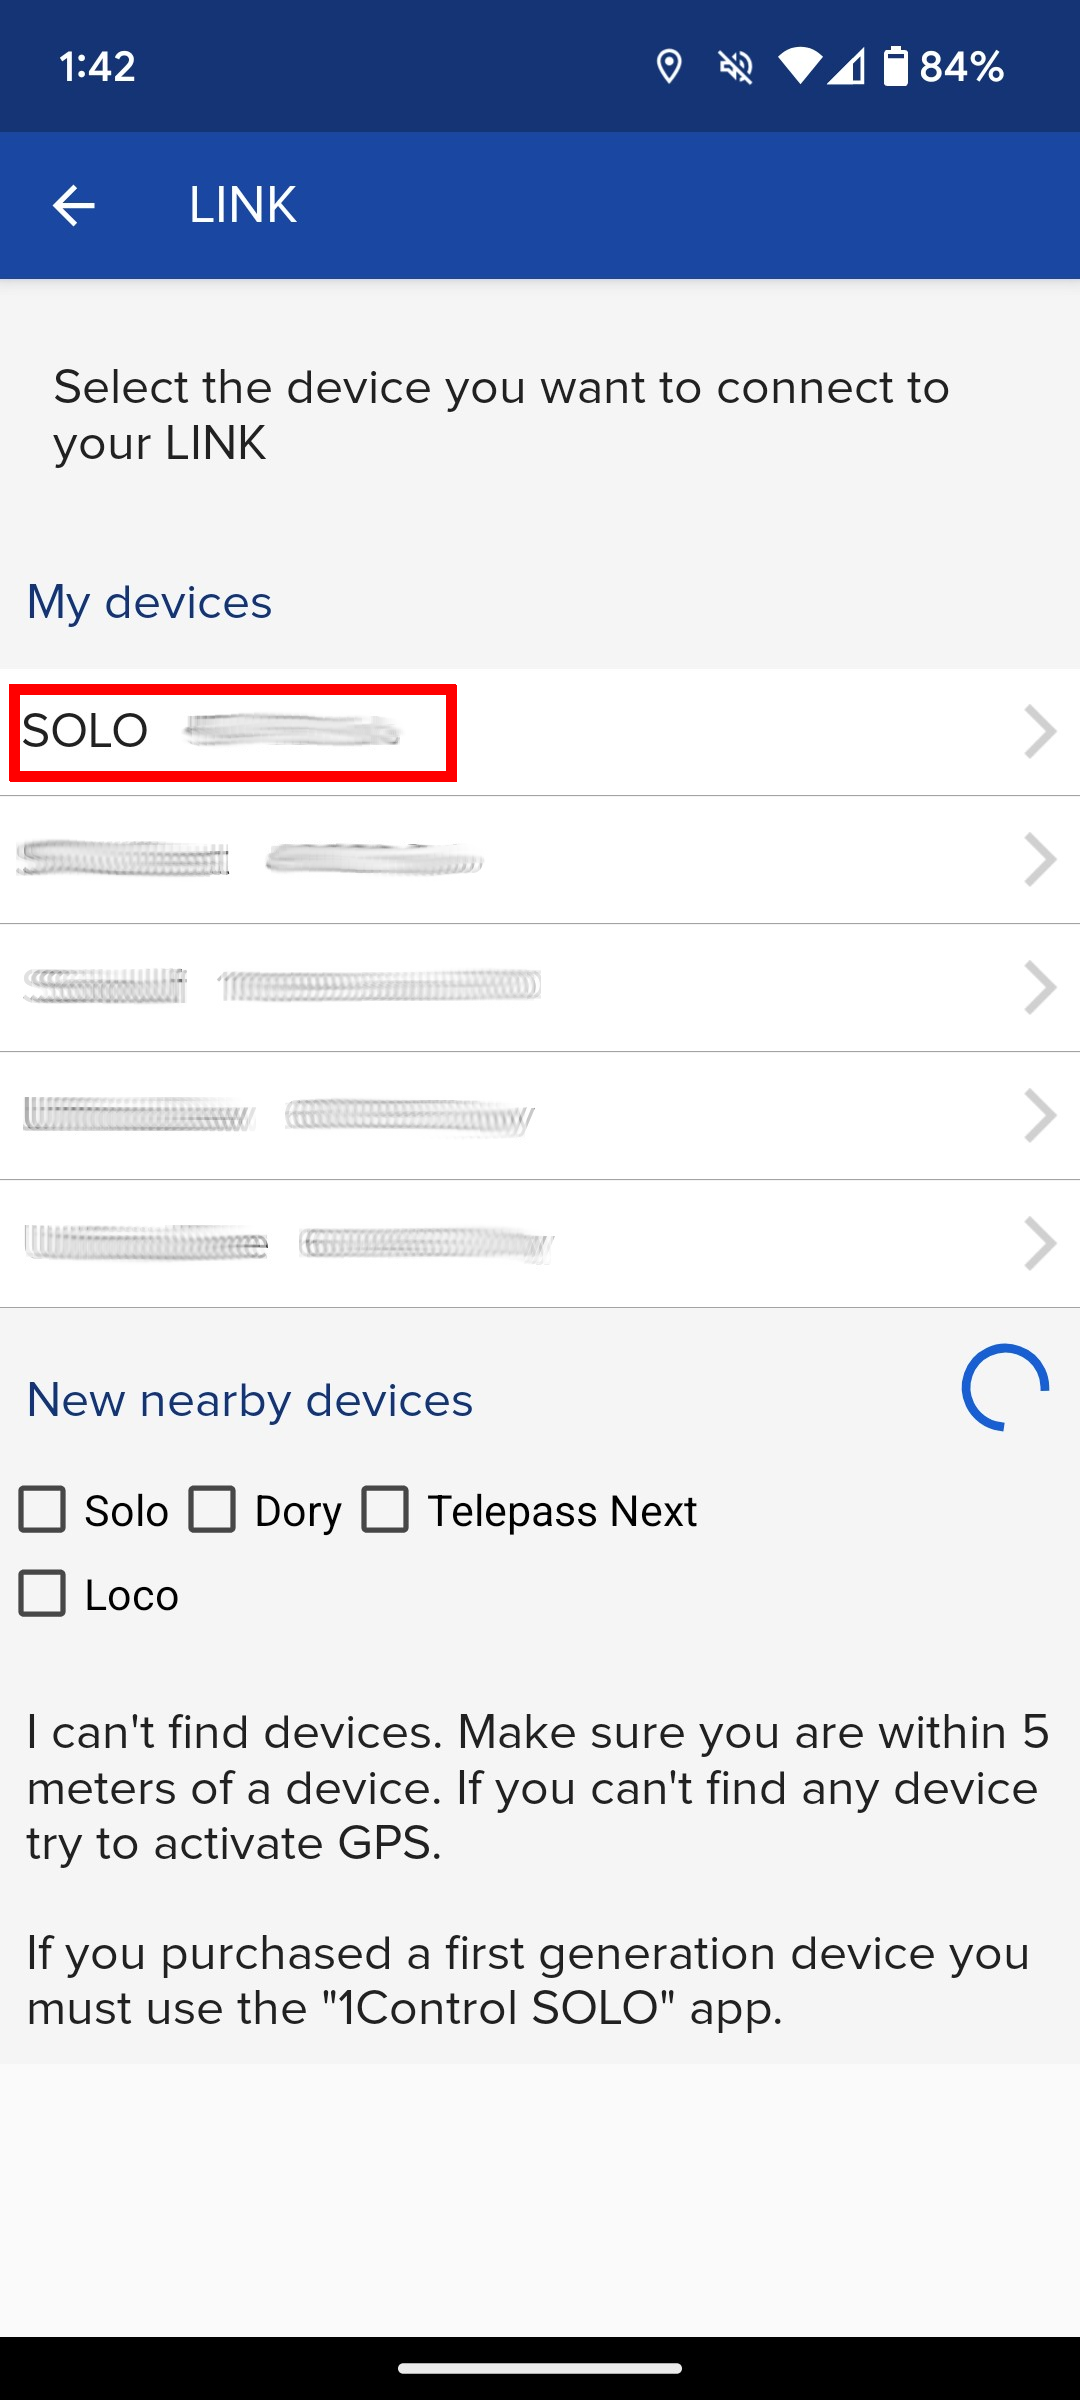Tap the My devices section heading
The height and width of the screenshot is (2400, 1080).
point(149,602)
